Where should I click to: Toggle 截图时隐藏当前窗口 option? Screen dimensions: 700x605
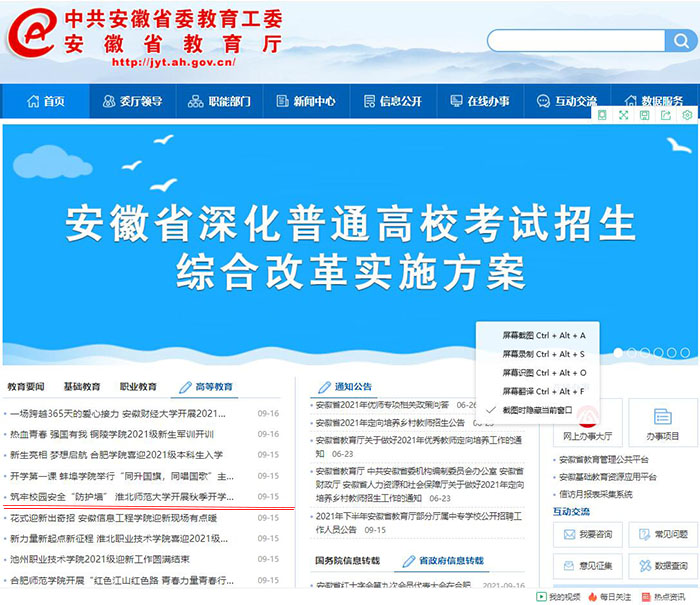(536, 410)
